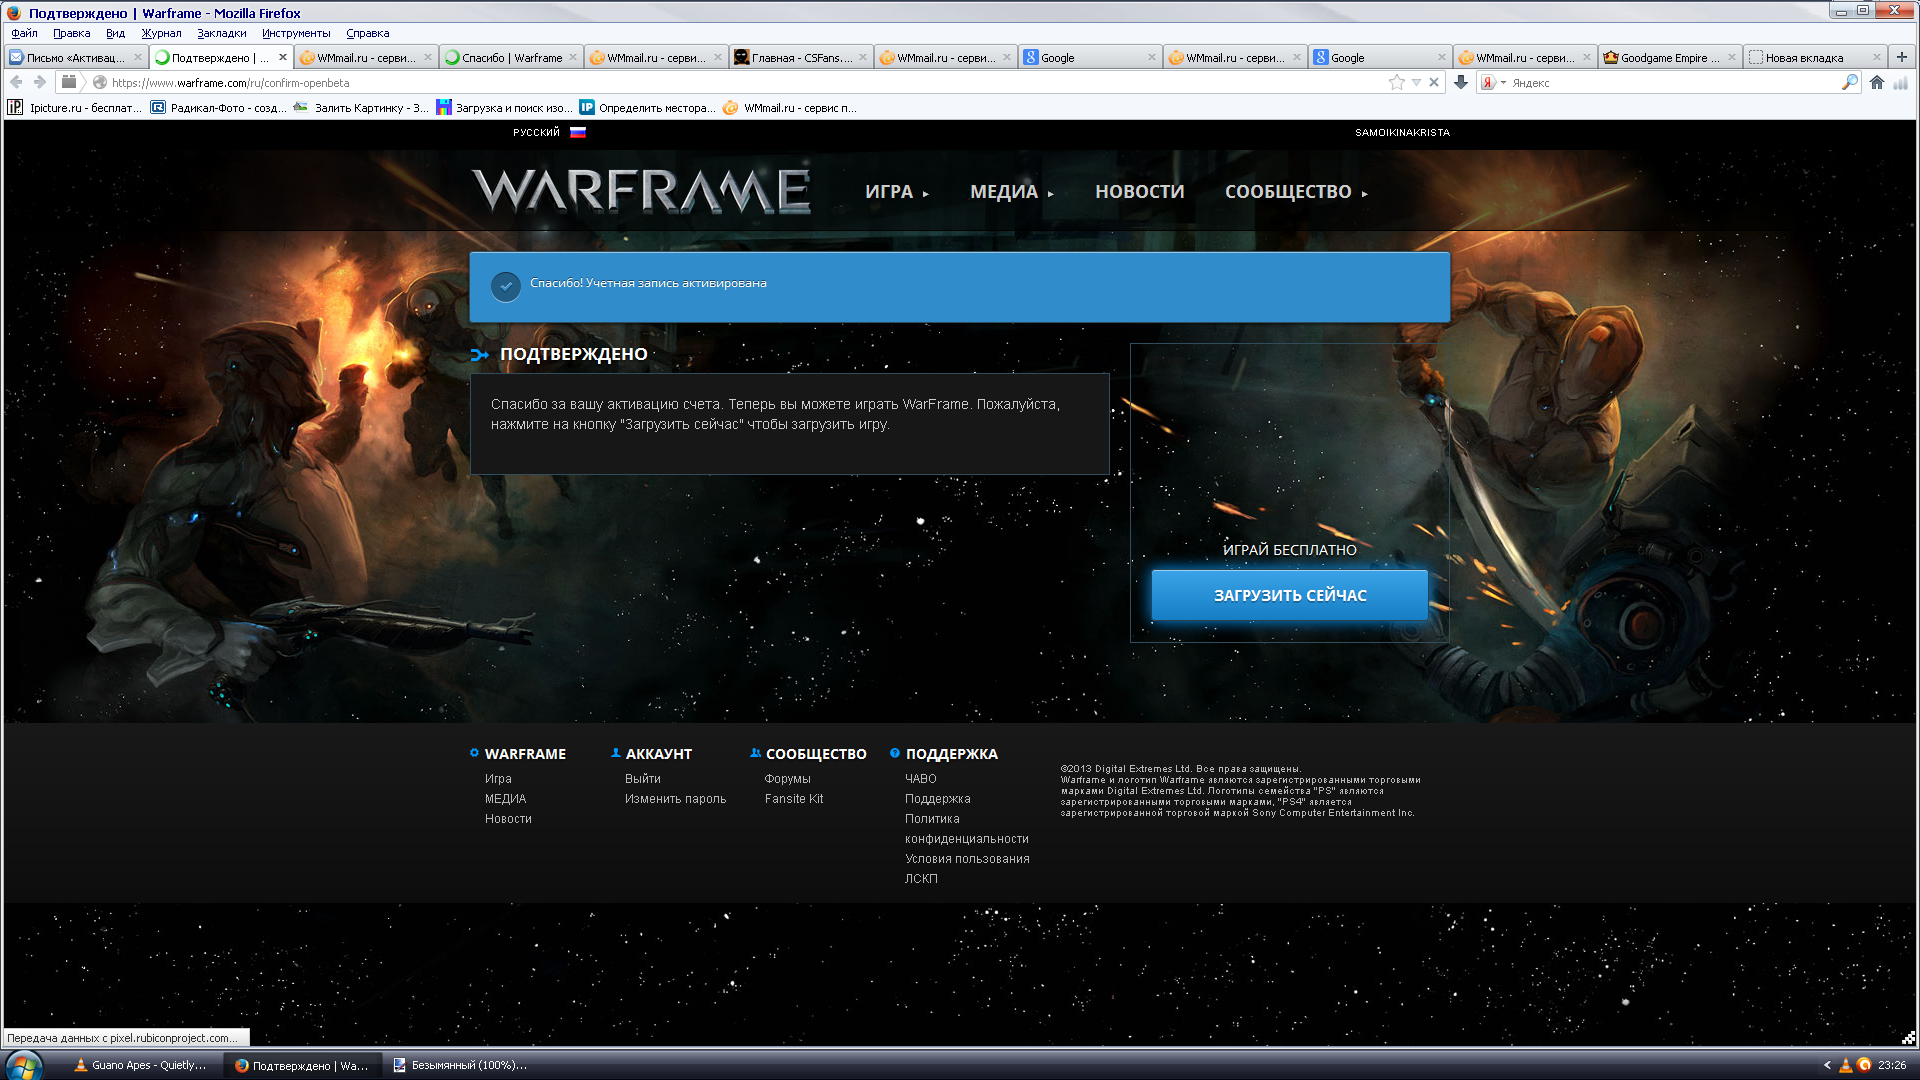Click the Russian flag language icon
1920x1080 pixels.
pos(578,132)
